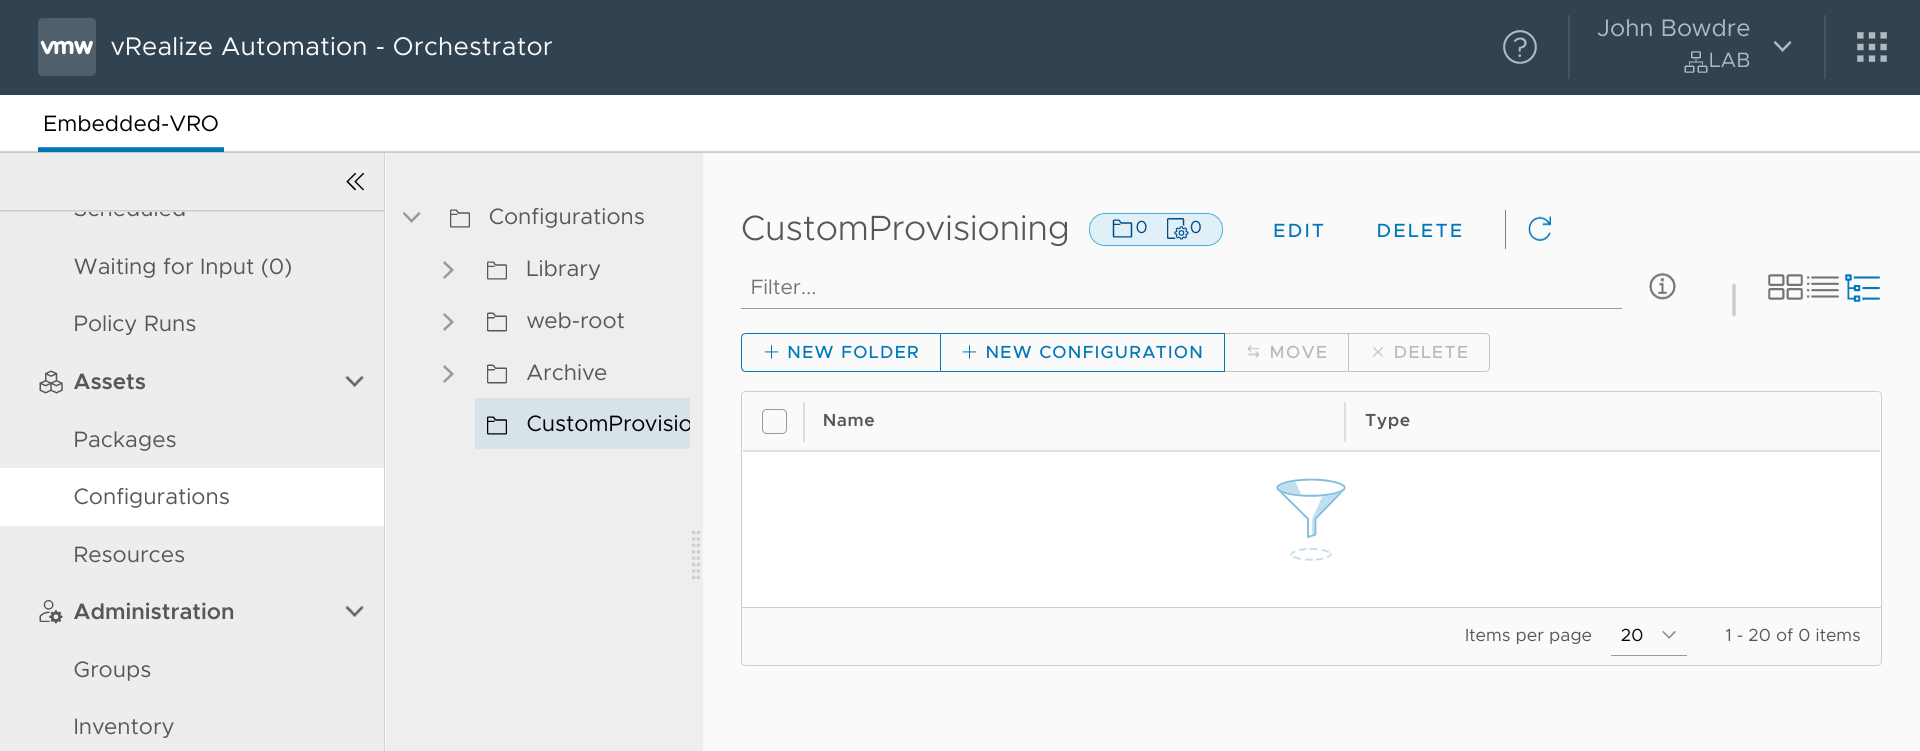This screenshot has width=1920, height=751.
Task: Expand the Library folder node
Action: pyautogui.click(x=448, y=270)
